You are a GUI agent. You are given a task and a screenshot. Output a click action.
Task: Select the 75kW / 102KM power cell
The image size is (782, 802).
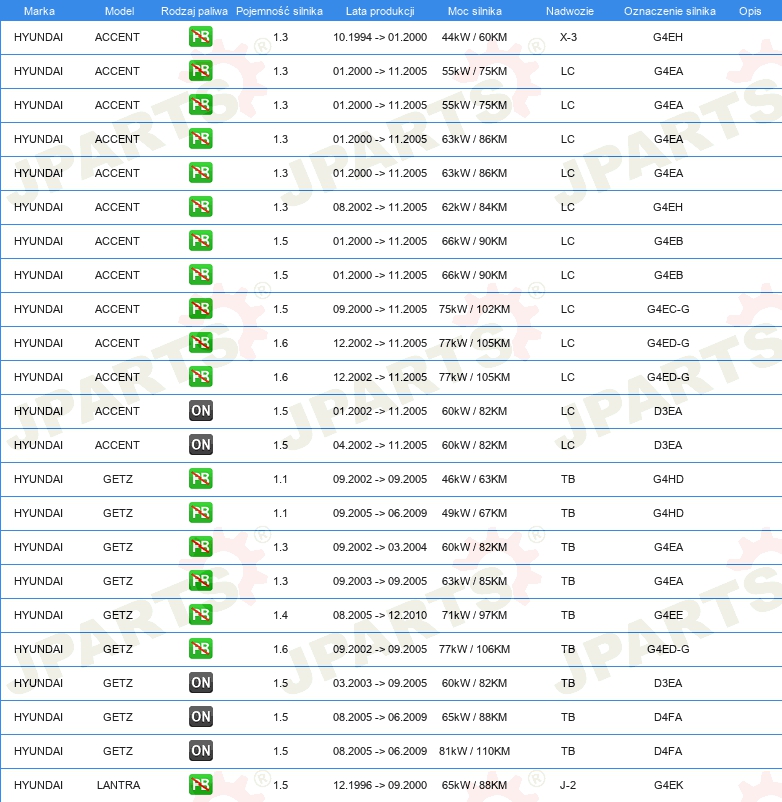click(x=474, y=309)
